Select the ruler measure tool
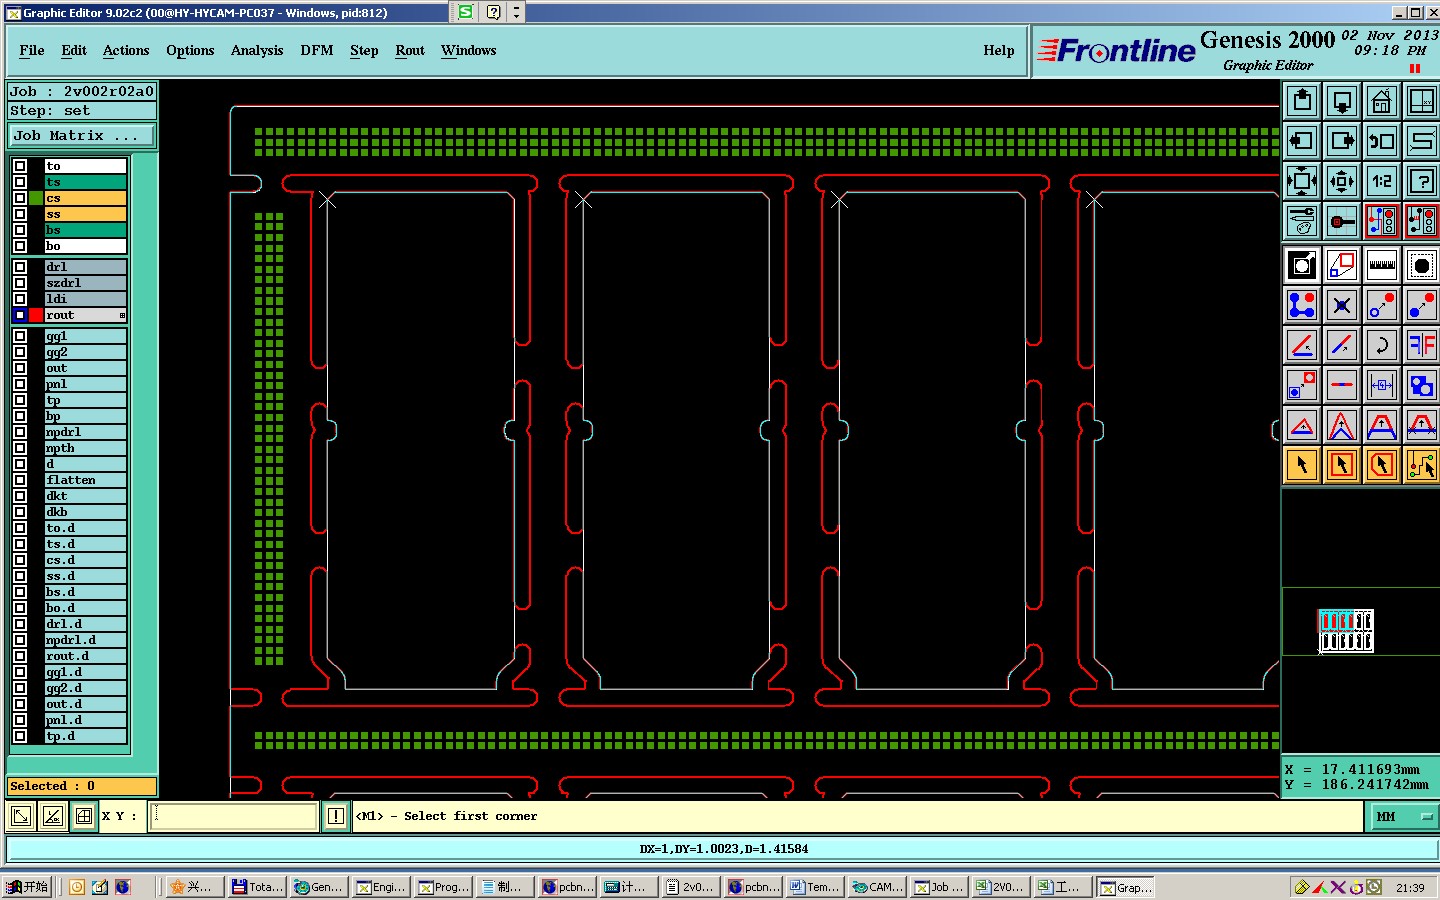Screen dimensions: 1440x900 [1382, 265]
